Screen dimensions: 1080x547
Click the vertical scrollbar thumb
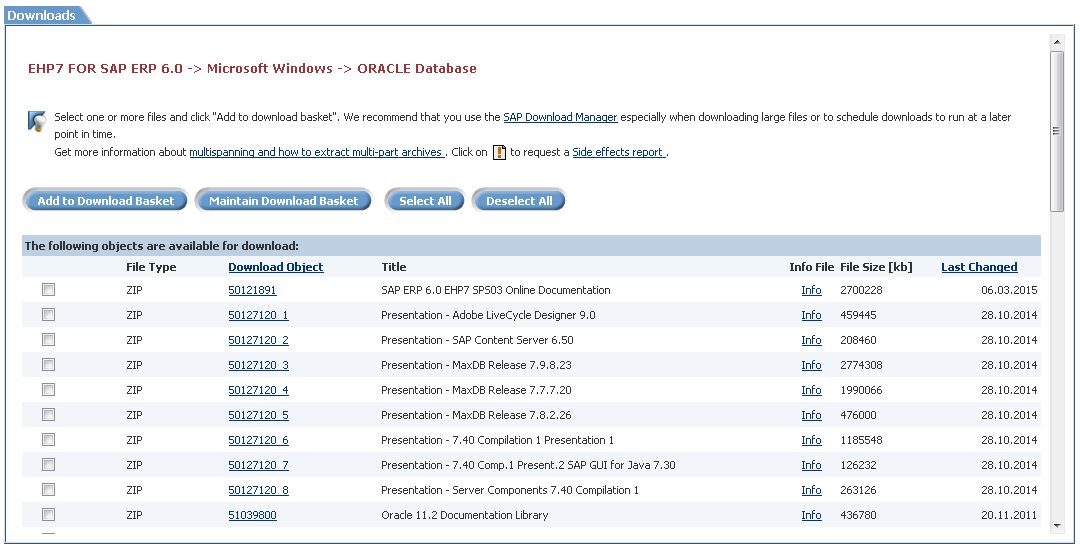tap(1057, 131)
